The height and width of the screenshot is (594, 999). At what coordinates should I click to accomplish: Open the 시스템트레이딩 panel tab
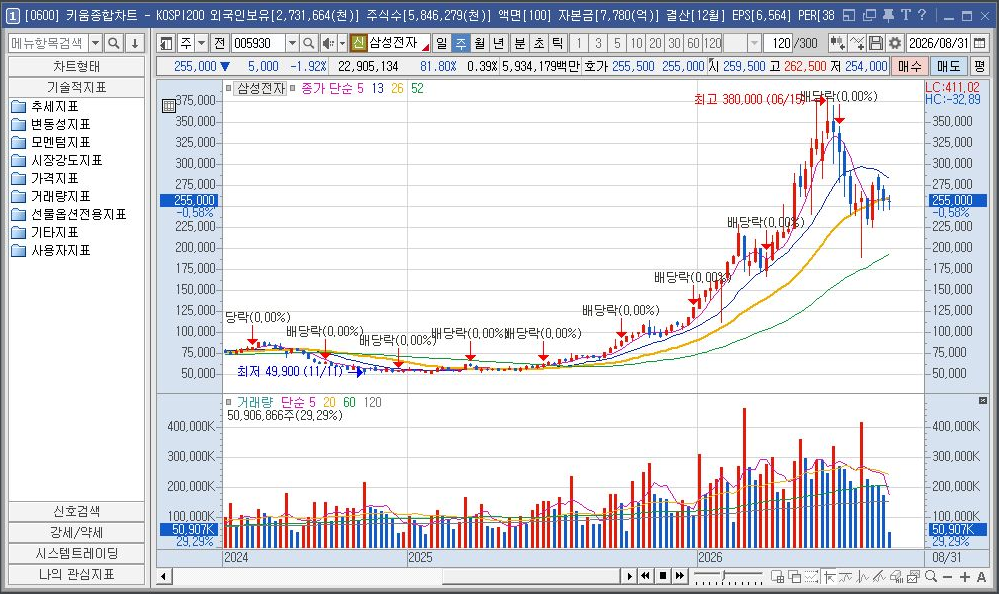pos(76,553)
